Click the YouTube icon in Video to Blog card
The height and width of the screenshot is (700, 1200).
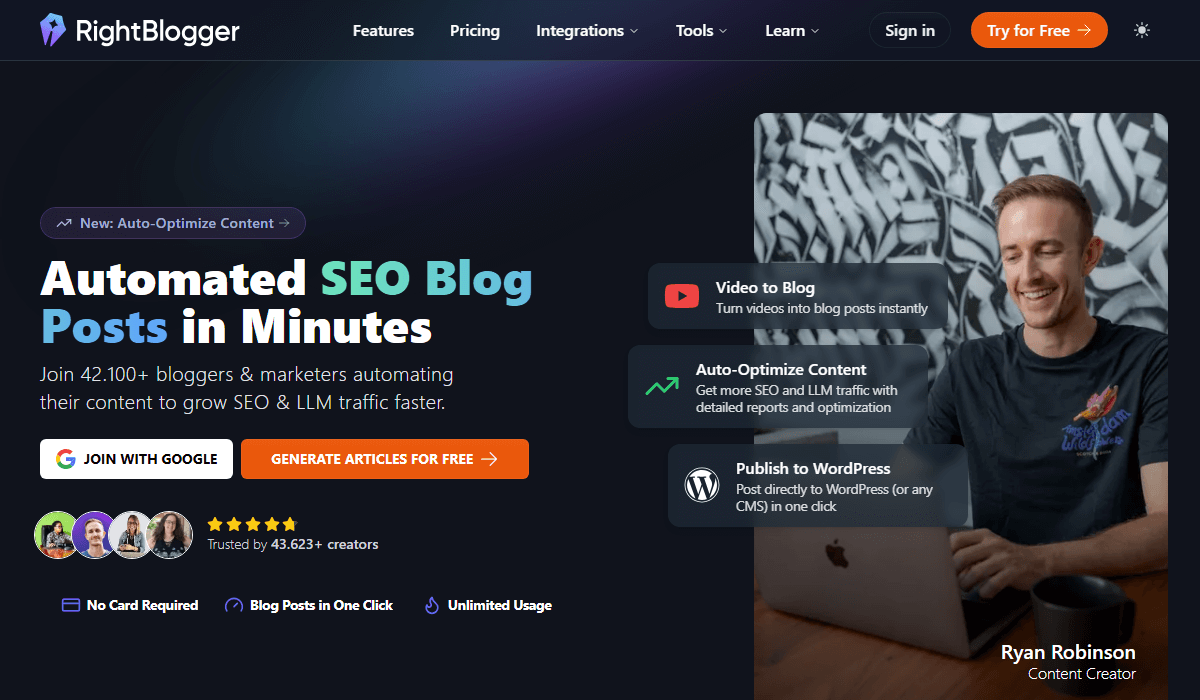(x=682, y=296)
